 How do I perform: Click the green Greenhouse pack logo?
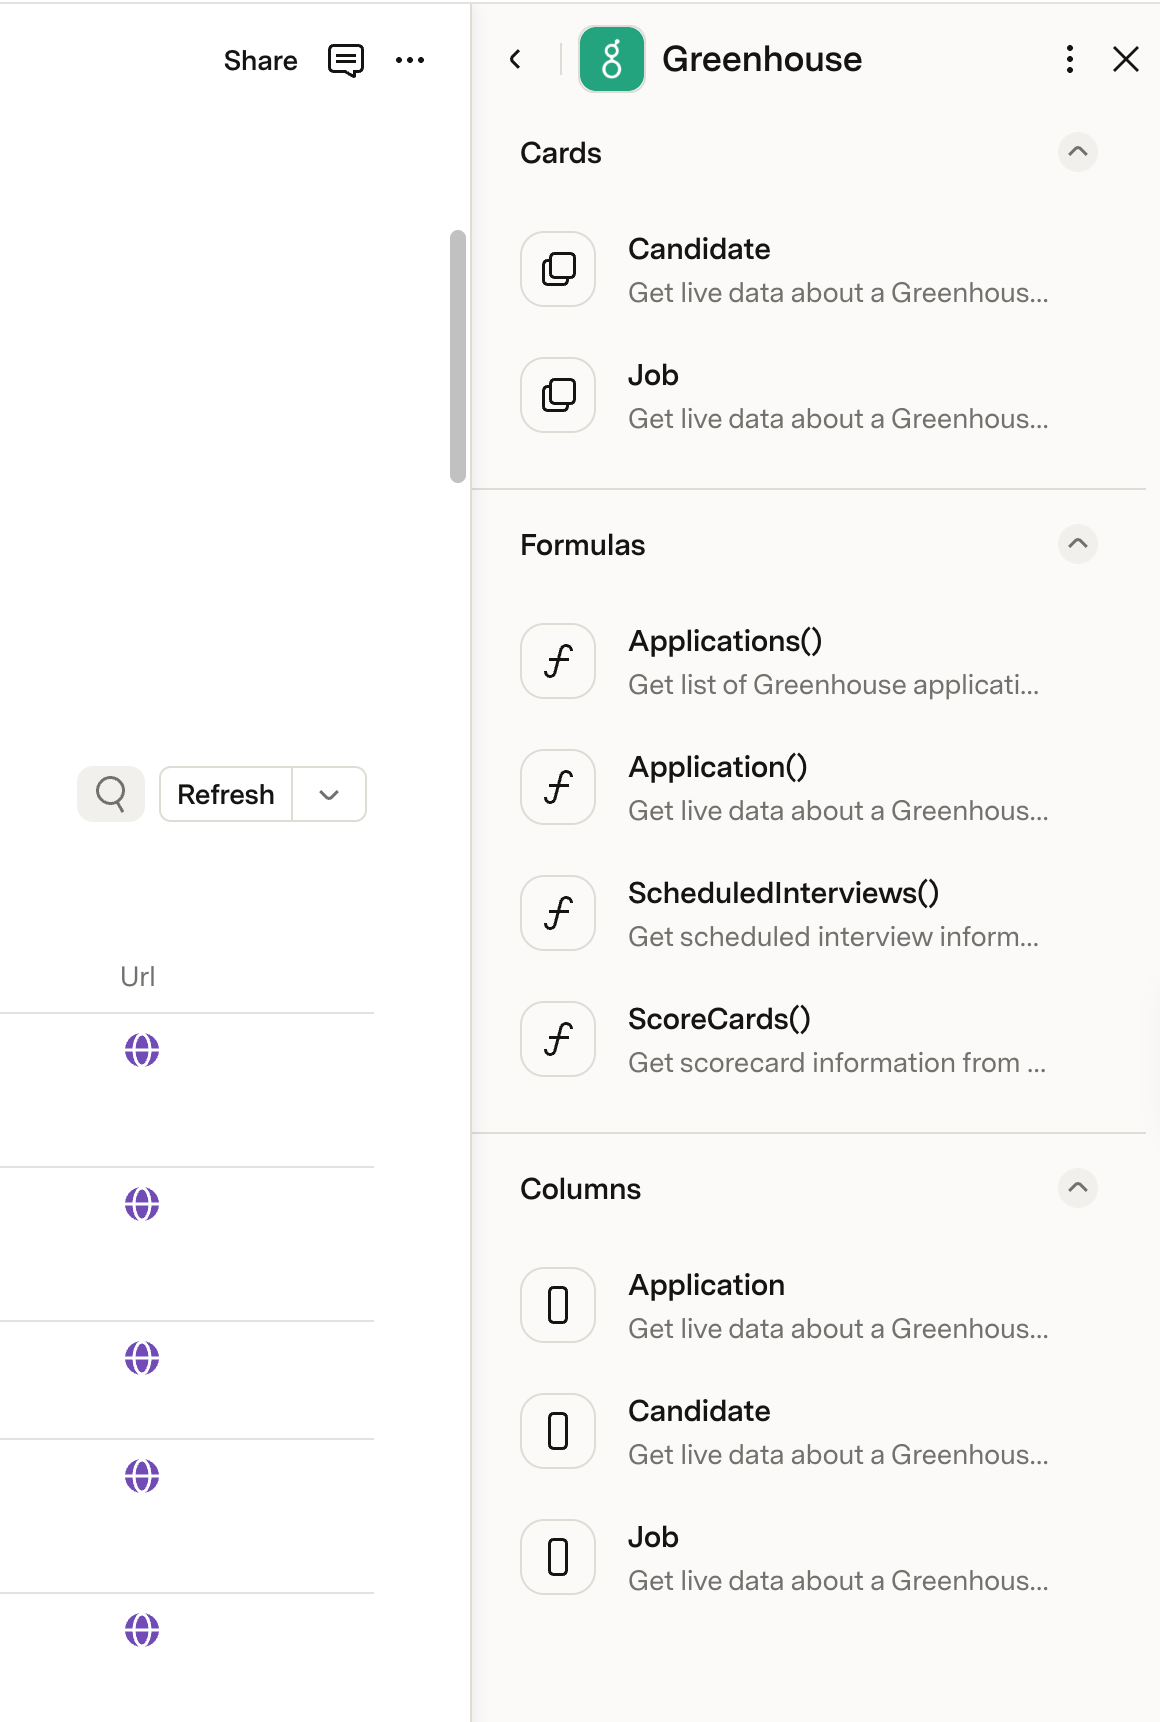pyautogui.click(x=612, y=59)
